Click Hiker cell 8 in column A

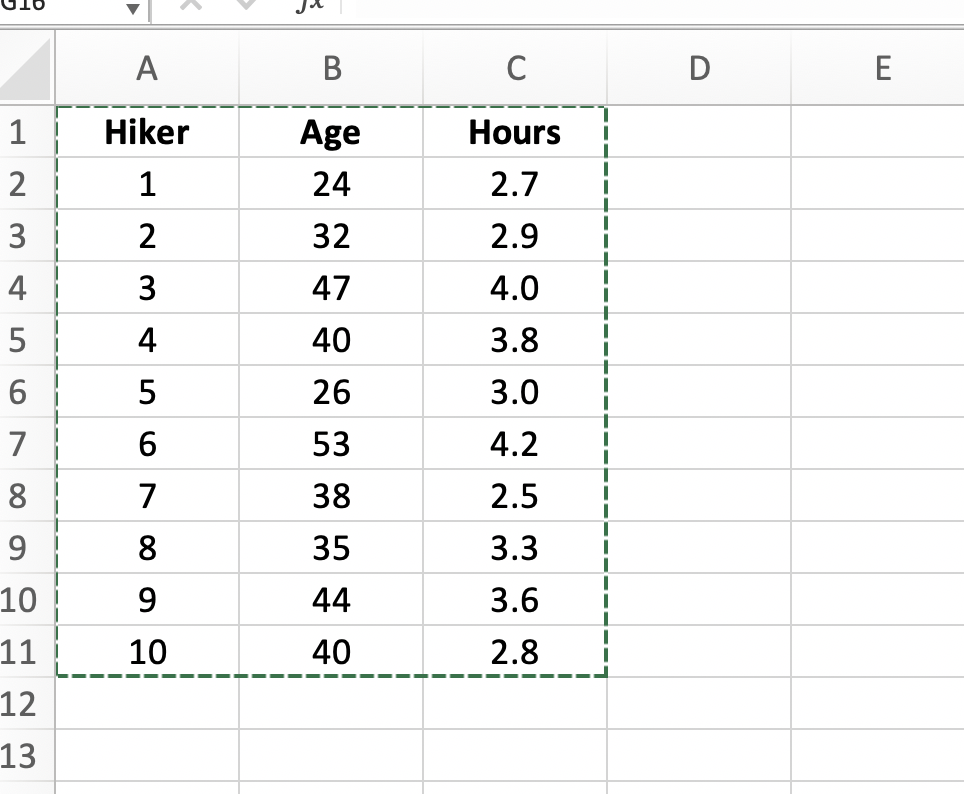147,547
